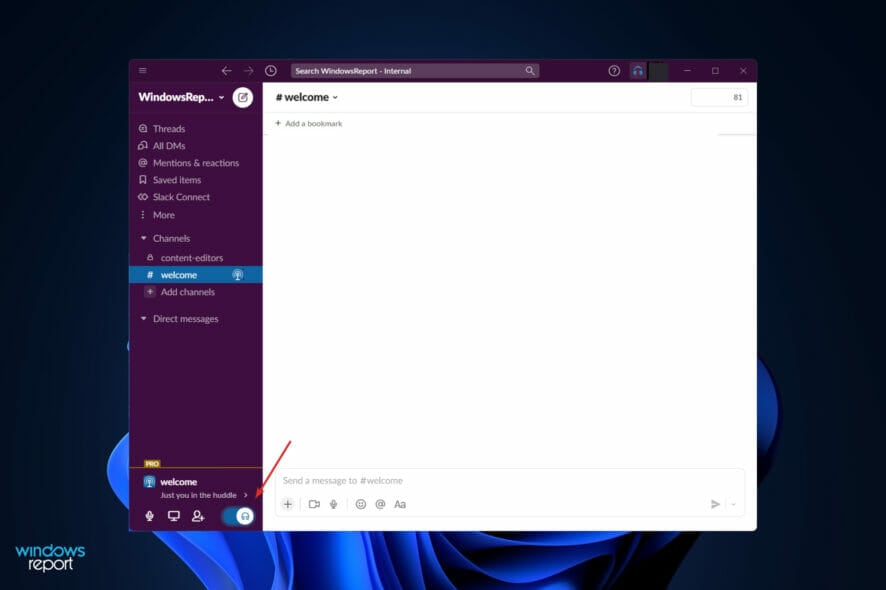Open Mentions & reactions
Image resolution: width=886 pixels, height=590 pixels.
(x=195, y=163)
